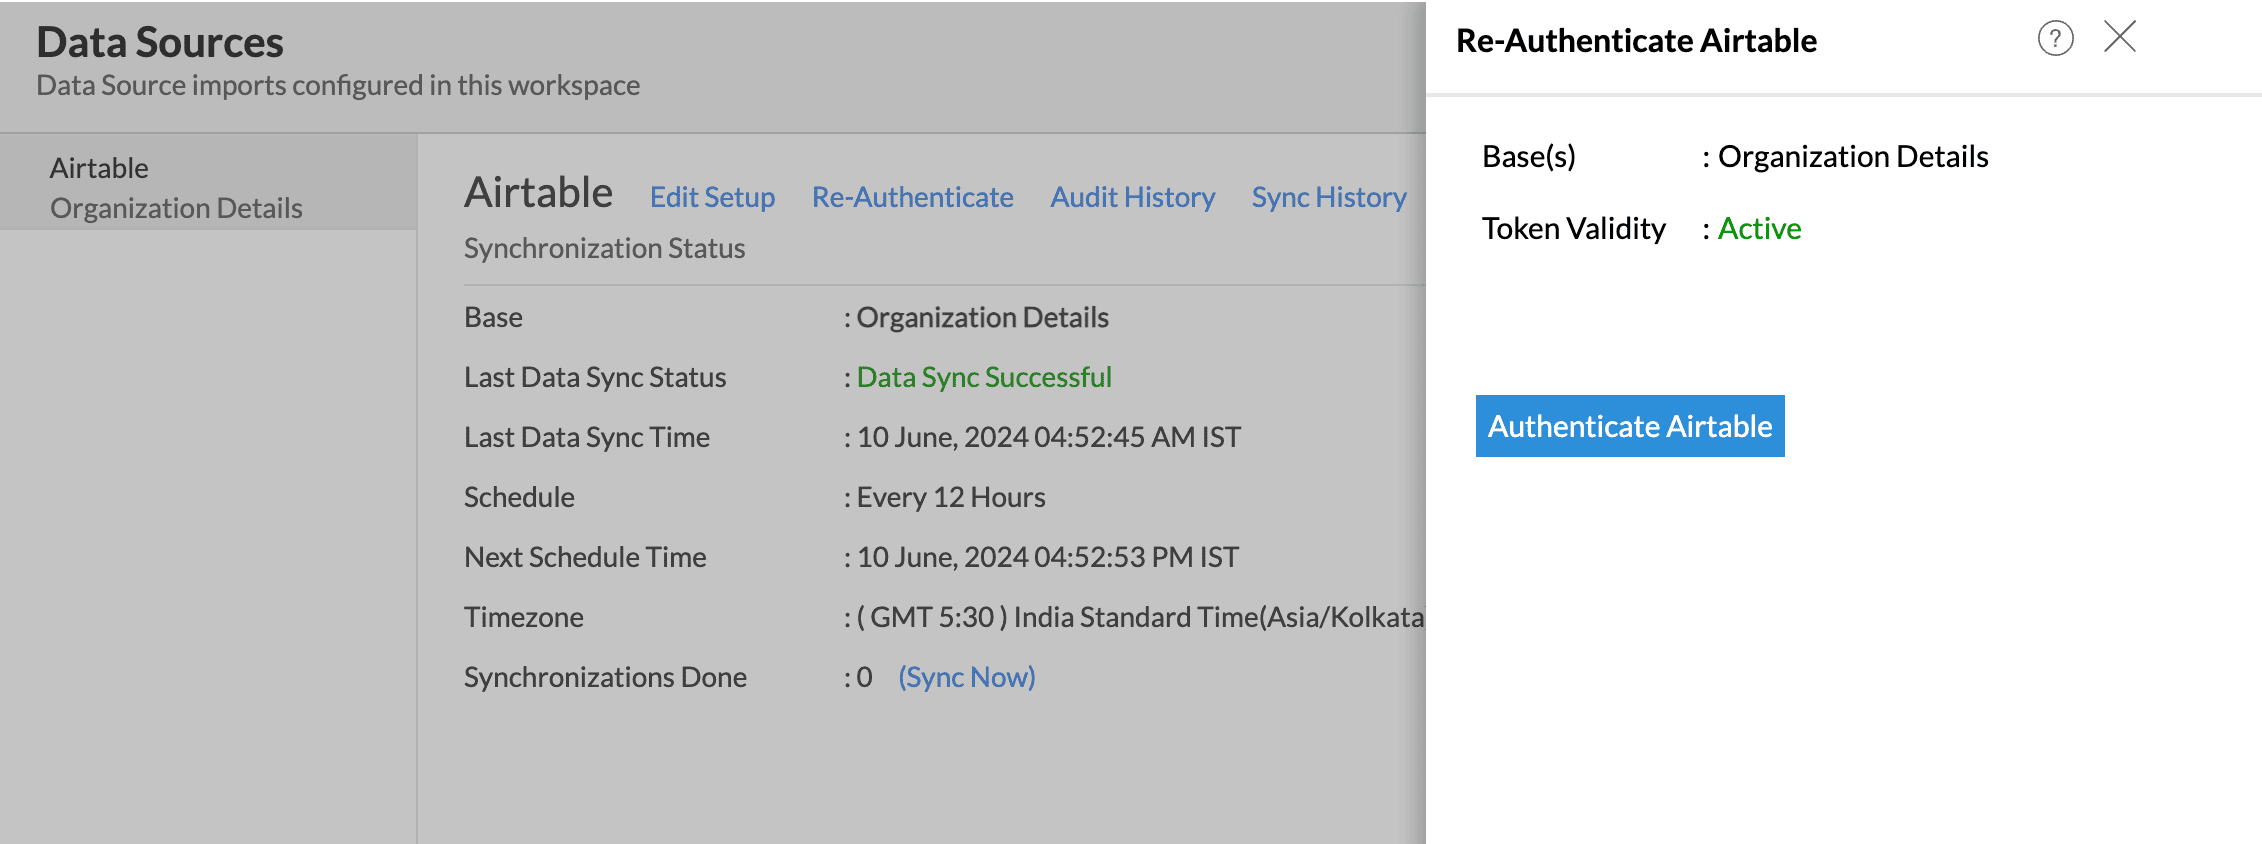Click the Token Validity label

click(1574, 228)
